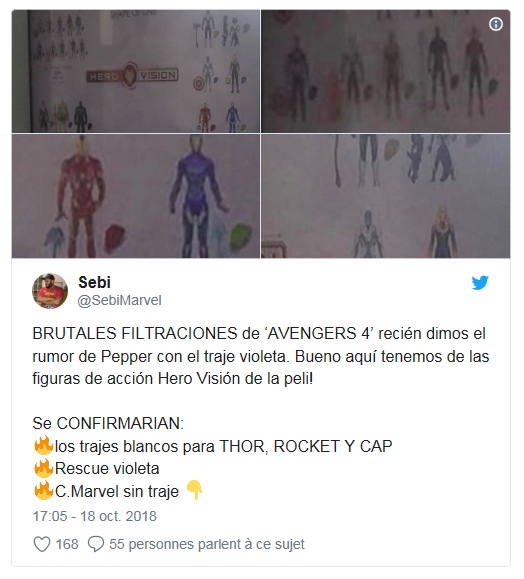The height and width of the screenshot is (579, 524).
Task: Like the tweet with the heart icon
Action: [42, 544]
